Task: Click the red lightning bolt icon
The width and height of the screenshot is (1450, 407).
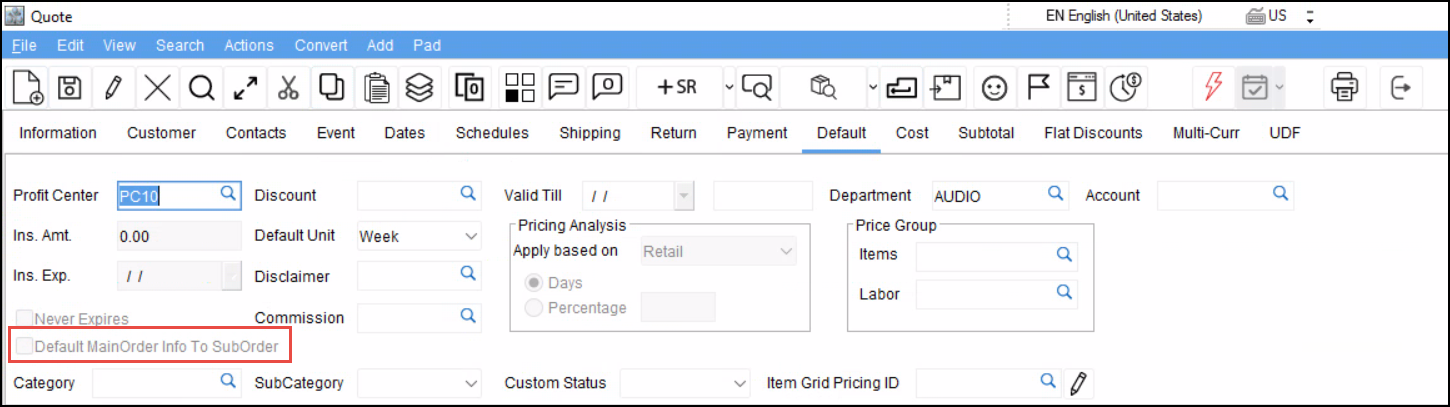Action: (x=1213, y=88)
